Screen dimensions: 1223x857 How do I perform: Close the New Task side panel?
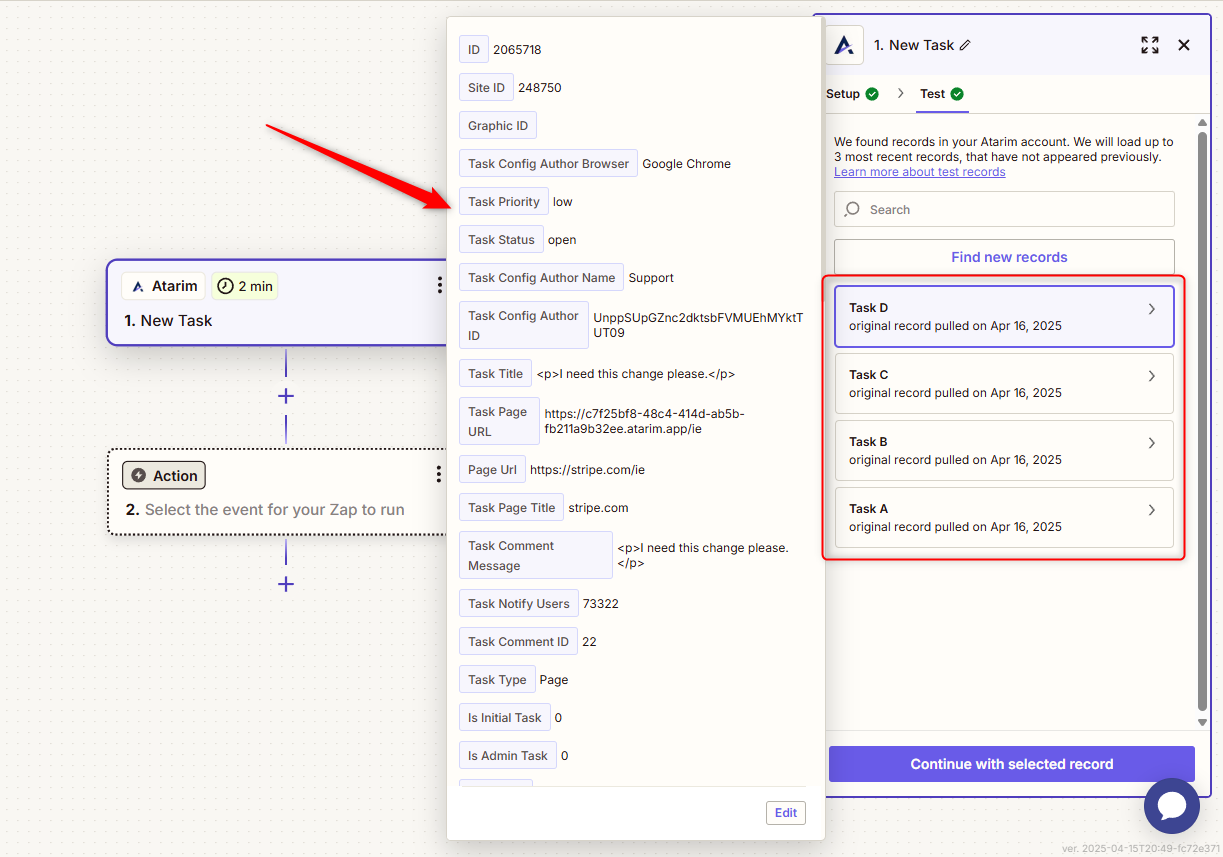pos(1184,45)
